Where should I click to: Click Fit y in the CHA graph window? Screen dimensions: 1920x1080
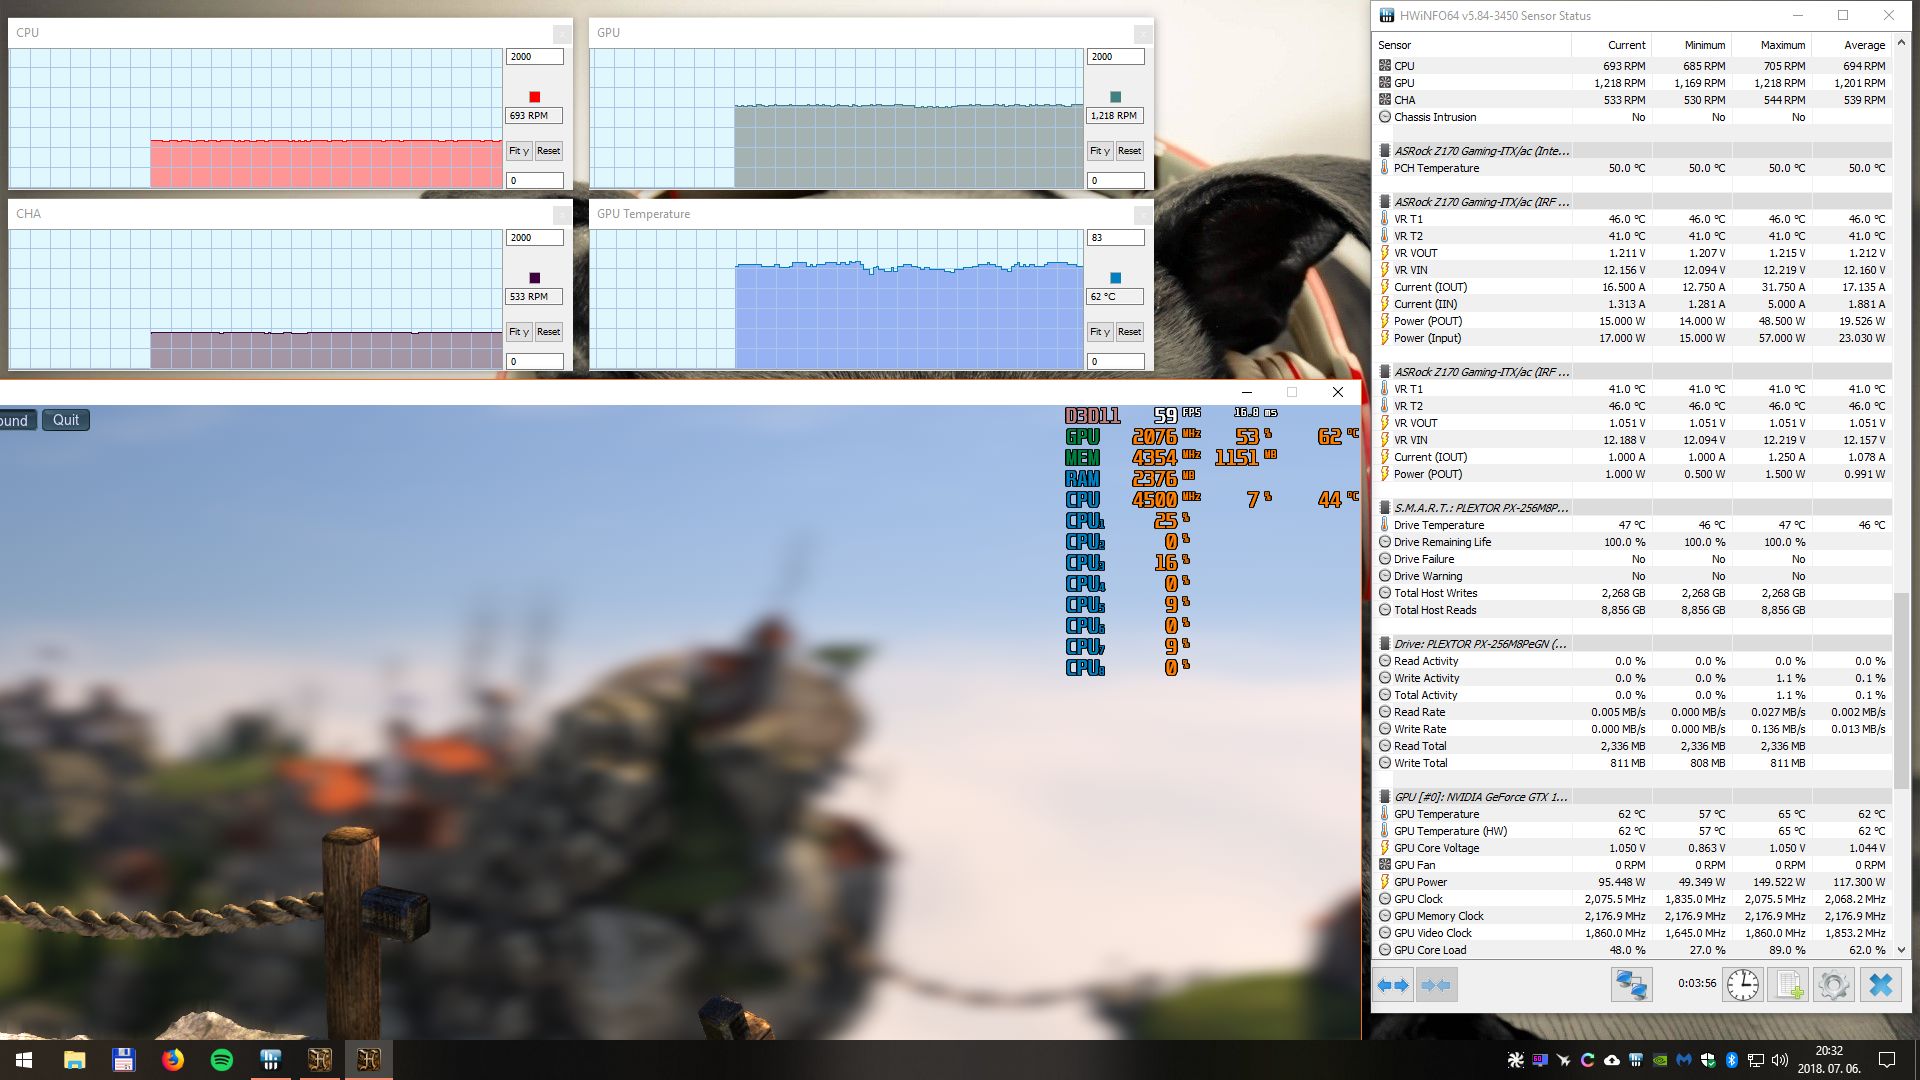518,332
